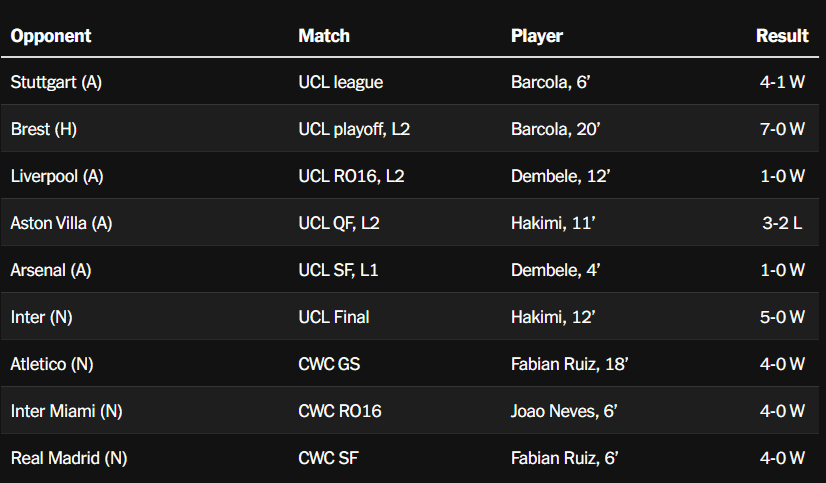Select the Arsenal (A) opponent cell
Viewport: 826px width, 483px height.
(x=52, y=270)
